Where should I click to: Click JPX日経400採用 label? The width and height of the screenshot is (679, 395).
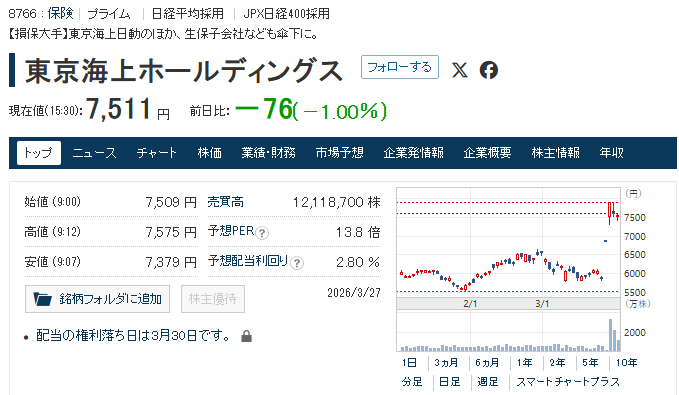click(x=286, y=14)
